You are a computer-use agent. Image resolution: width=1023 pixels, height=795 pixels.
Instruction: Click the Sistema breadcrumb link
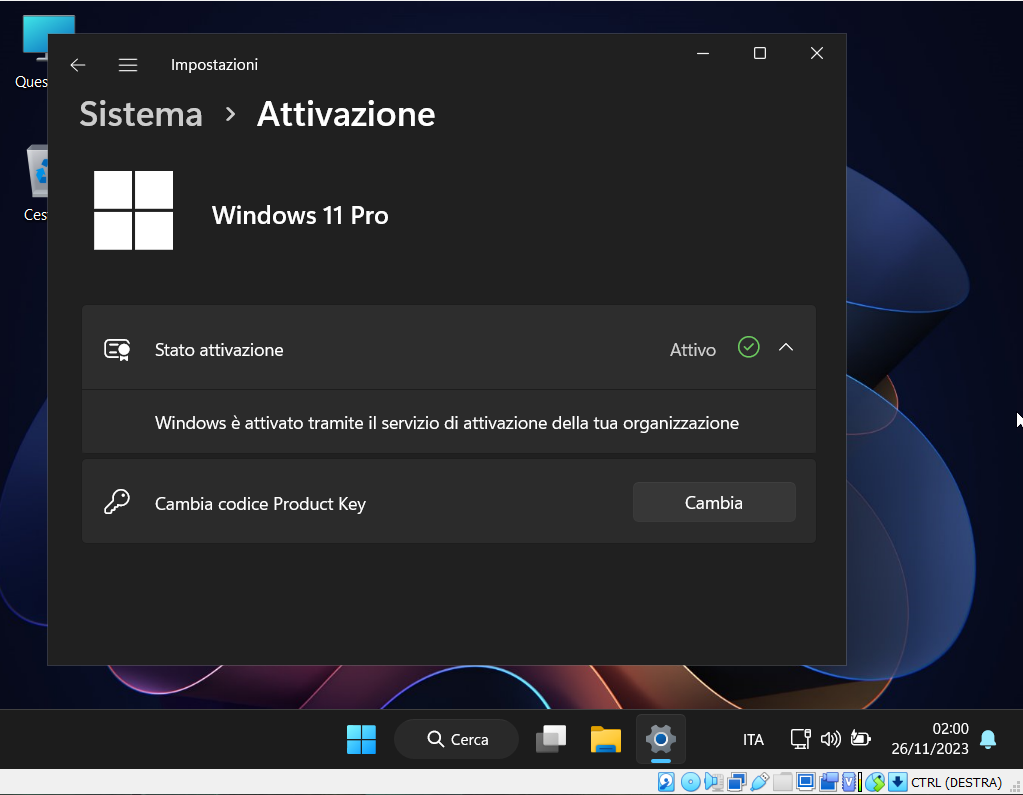(141, 114)
